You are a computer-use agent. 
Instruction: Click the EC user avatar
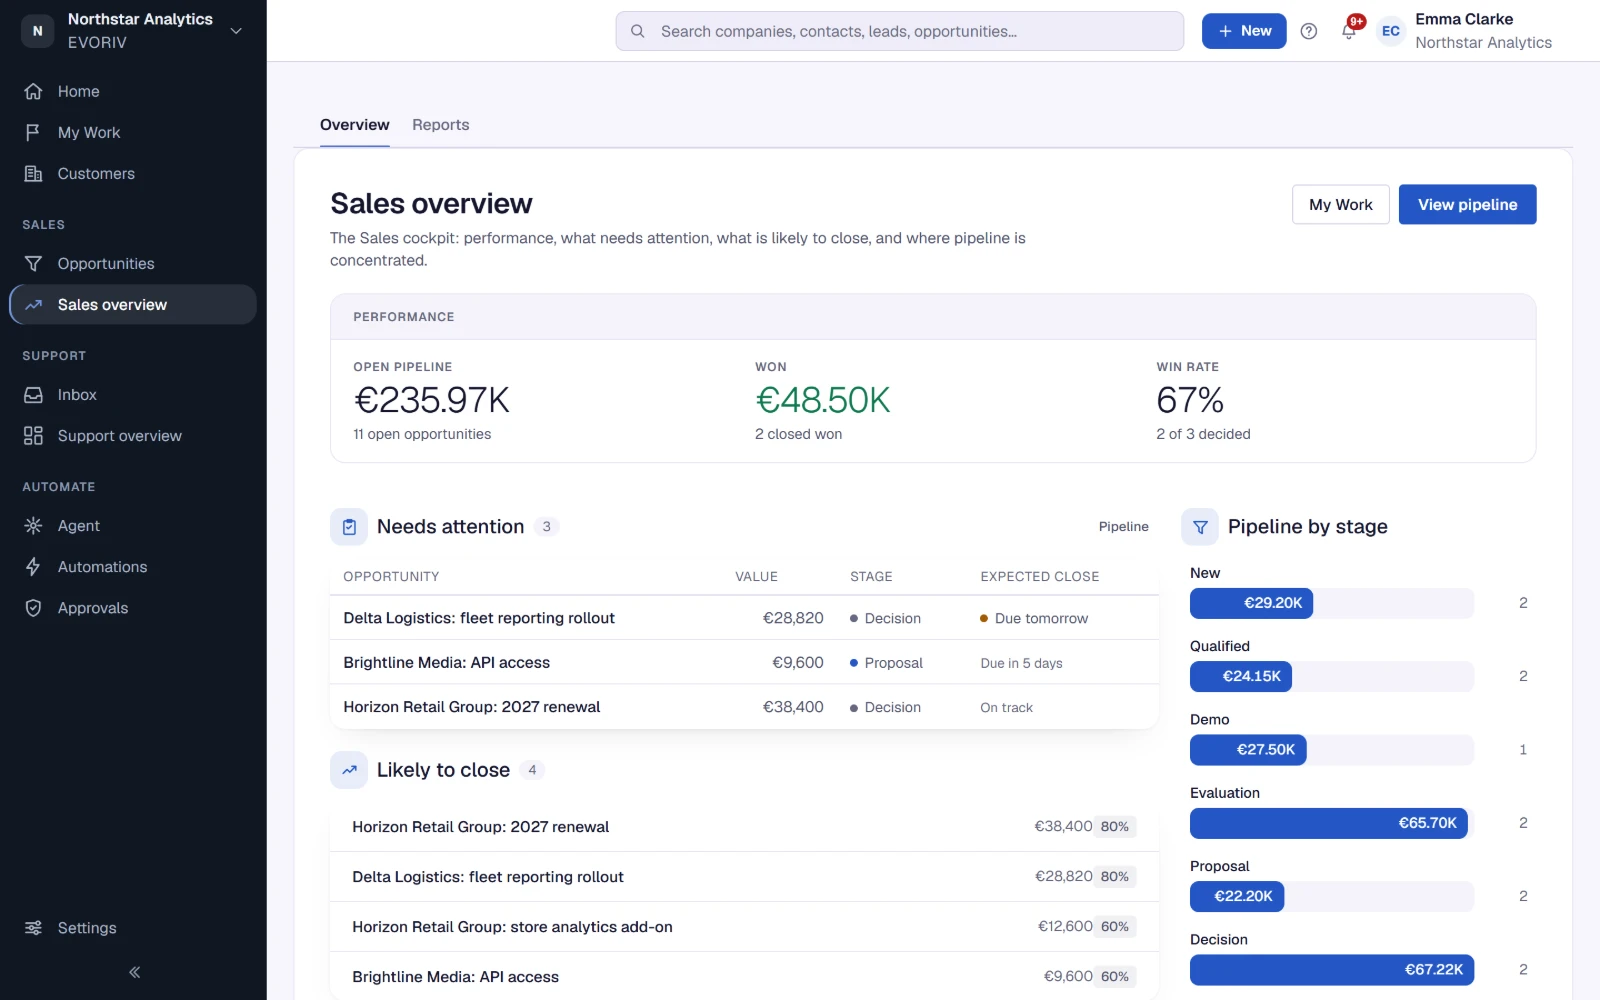coord(1390,31)
